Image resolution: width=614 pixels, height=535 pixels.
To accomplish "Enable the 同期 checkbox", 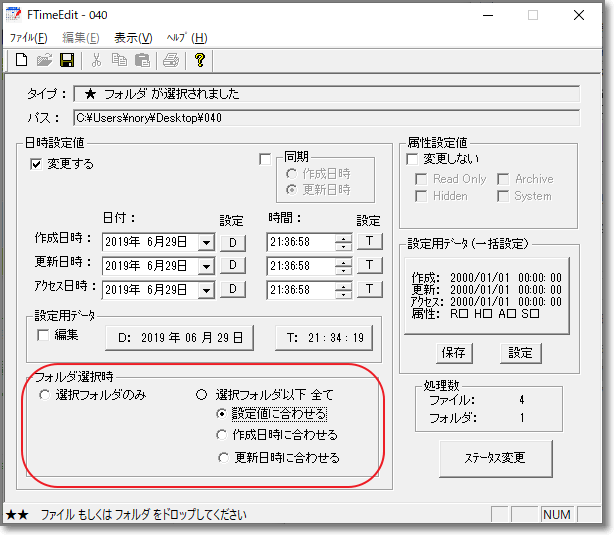I will click(x=265, y=158).
